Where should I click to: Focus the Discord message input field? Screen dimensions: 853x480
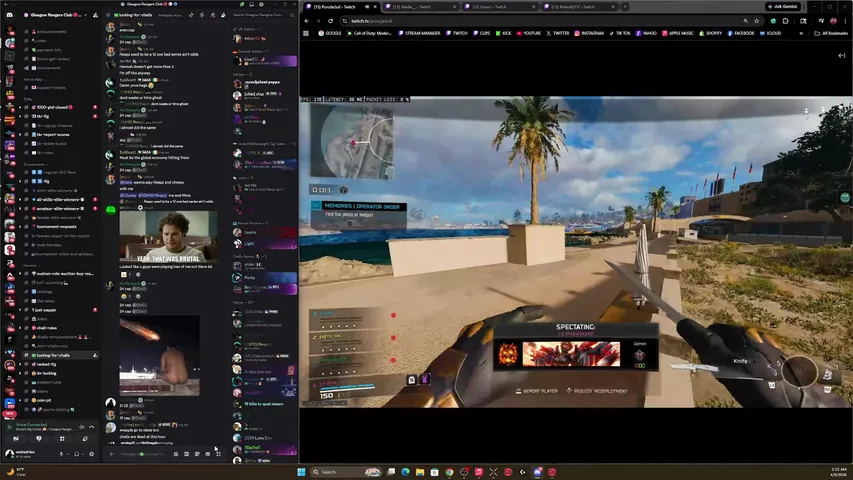[144, 454]
